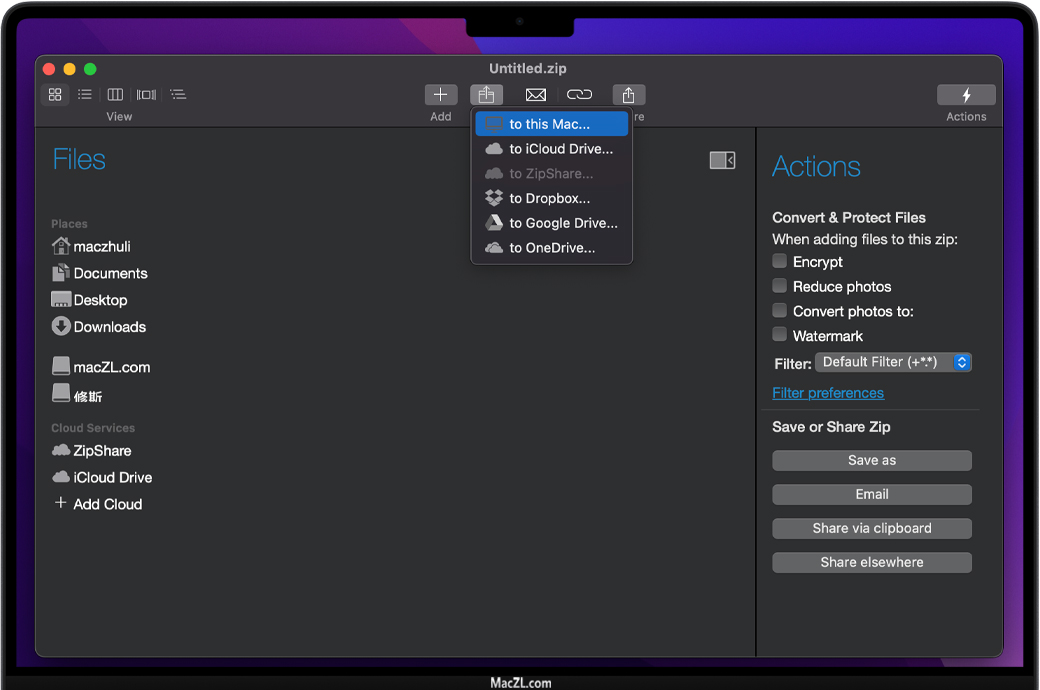Viewport: 1040px width, 690px height.
Task: Check the Reduce photos option
Action: 780,286
